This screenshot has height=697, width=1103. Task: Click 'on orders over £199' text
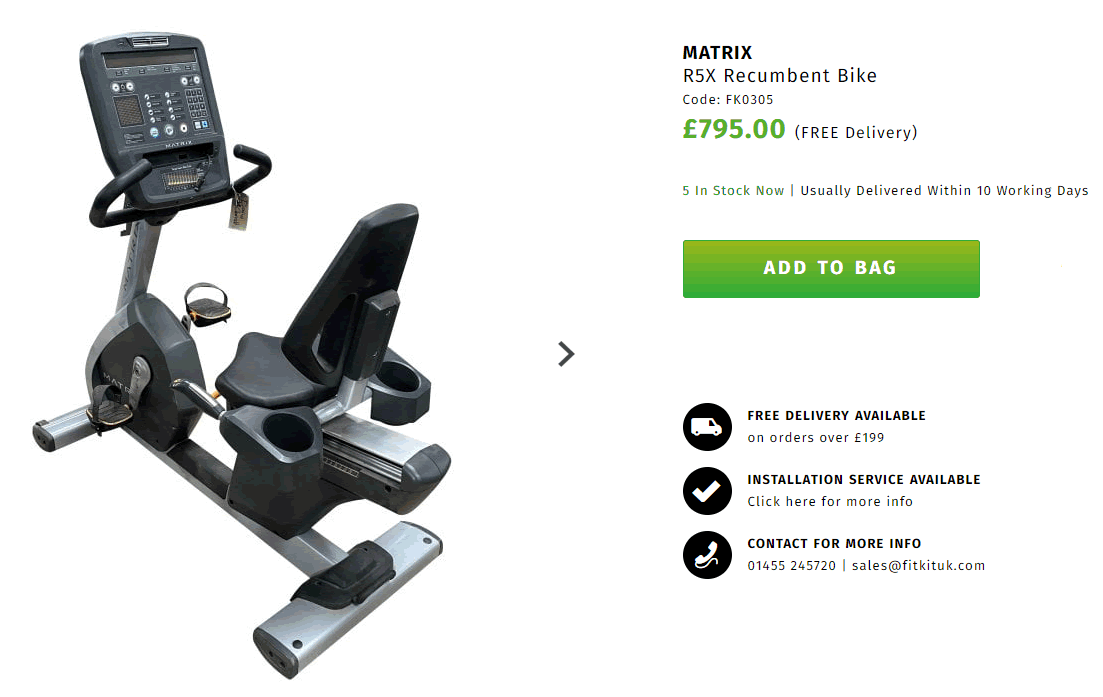click(x=815, y=437)
